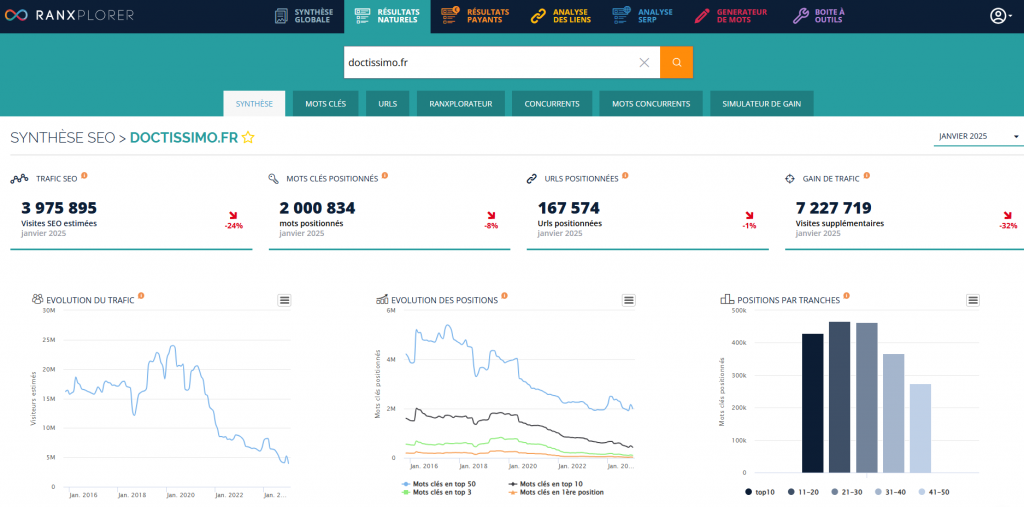Click info icon beside Trafic SEO

point(84,175)
